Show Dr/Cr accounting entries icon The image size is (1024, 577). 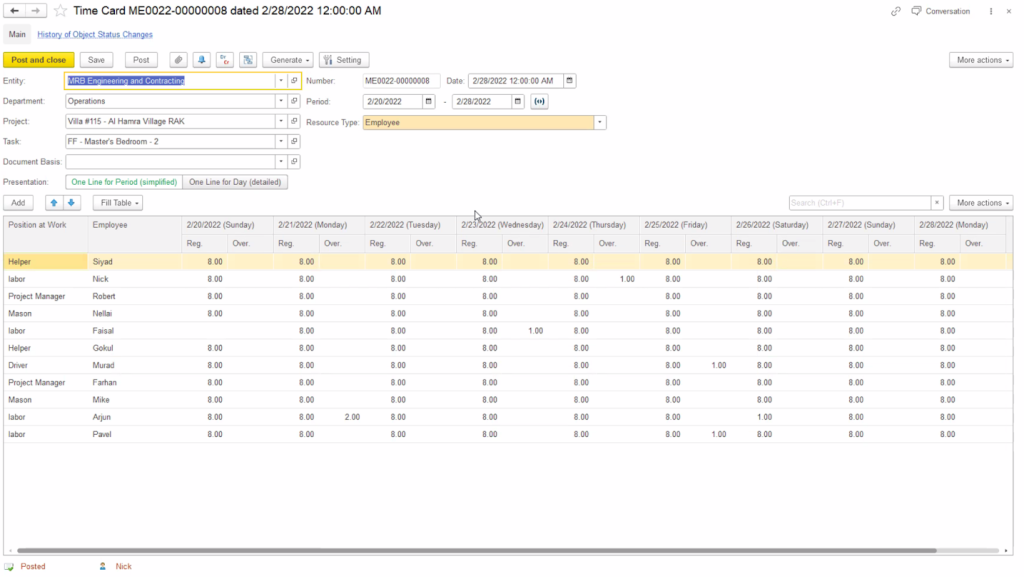(225, 60)
